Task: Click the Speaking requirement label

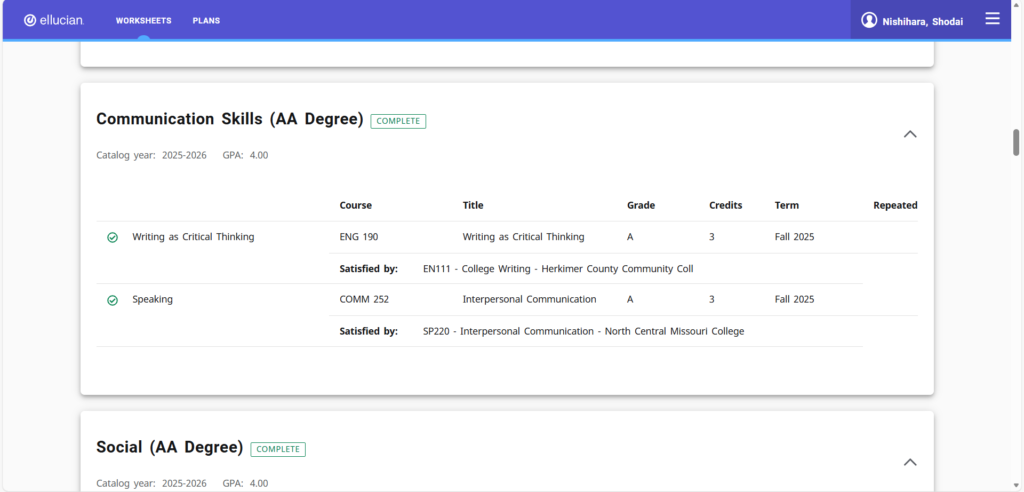Action: (x=152, y=299)
